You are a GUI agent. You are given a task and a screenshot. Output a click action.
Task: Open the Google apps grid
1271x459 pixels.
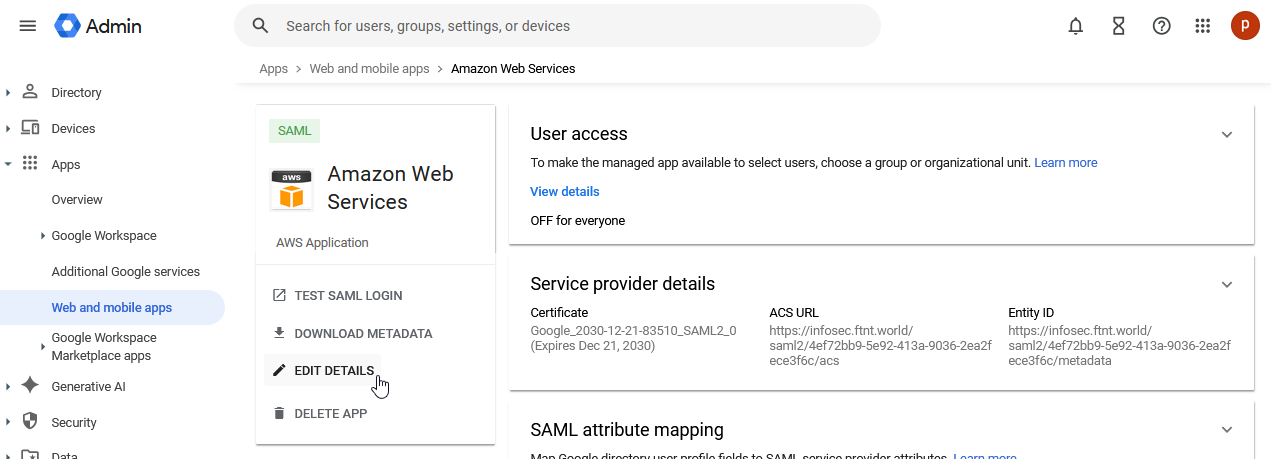click(x=1203, y=26)
